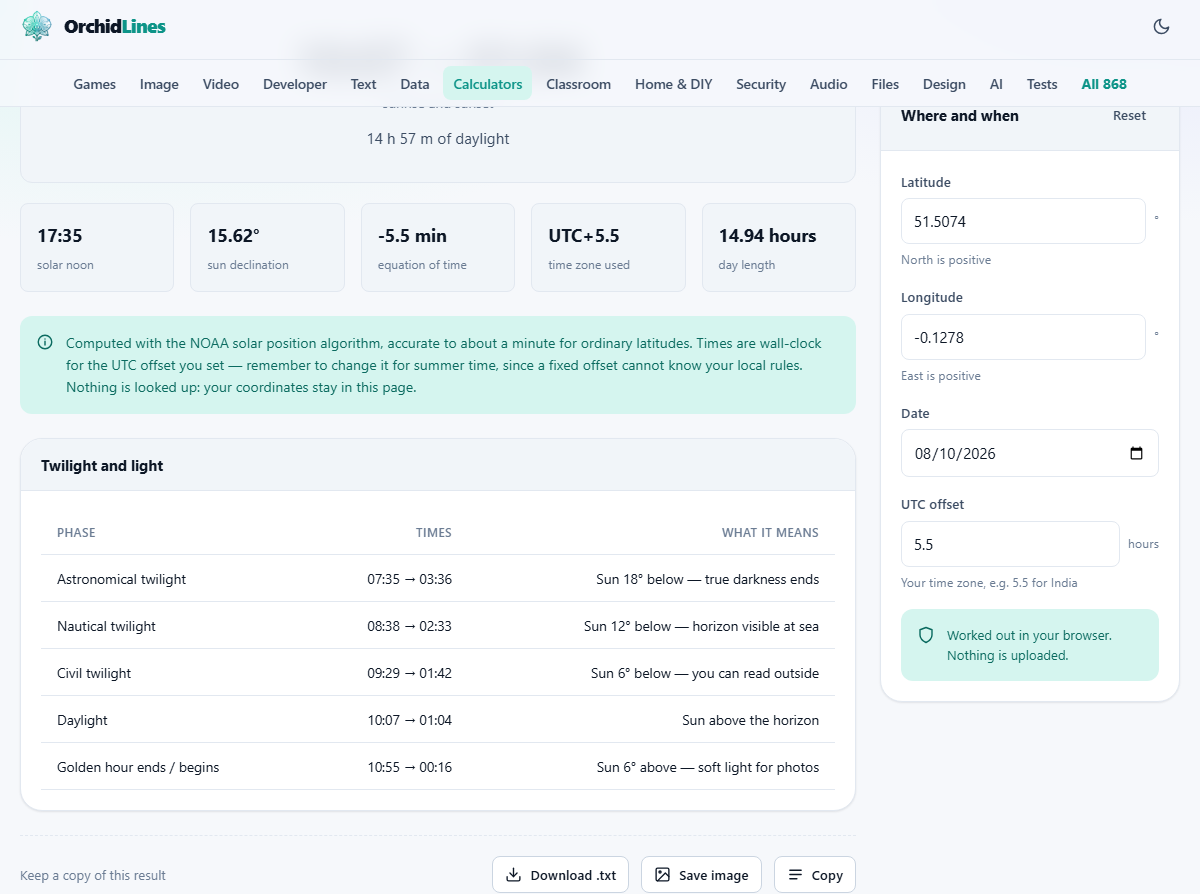Viewport: 1200px width, 894px height.
Task: Click the info icon in NOAA notice
Action: [45, 343]
